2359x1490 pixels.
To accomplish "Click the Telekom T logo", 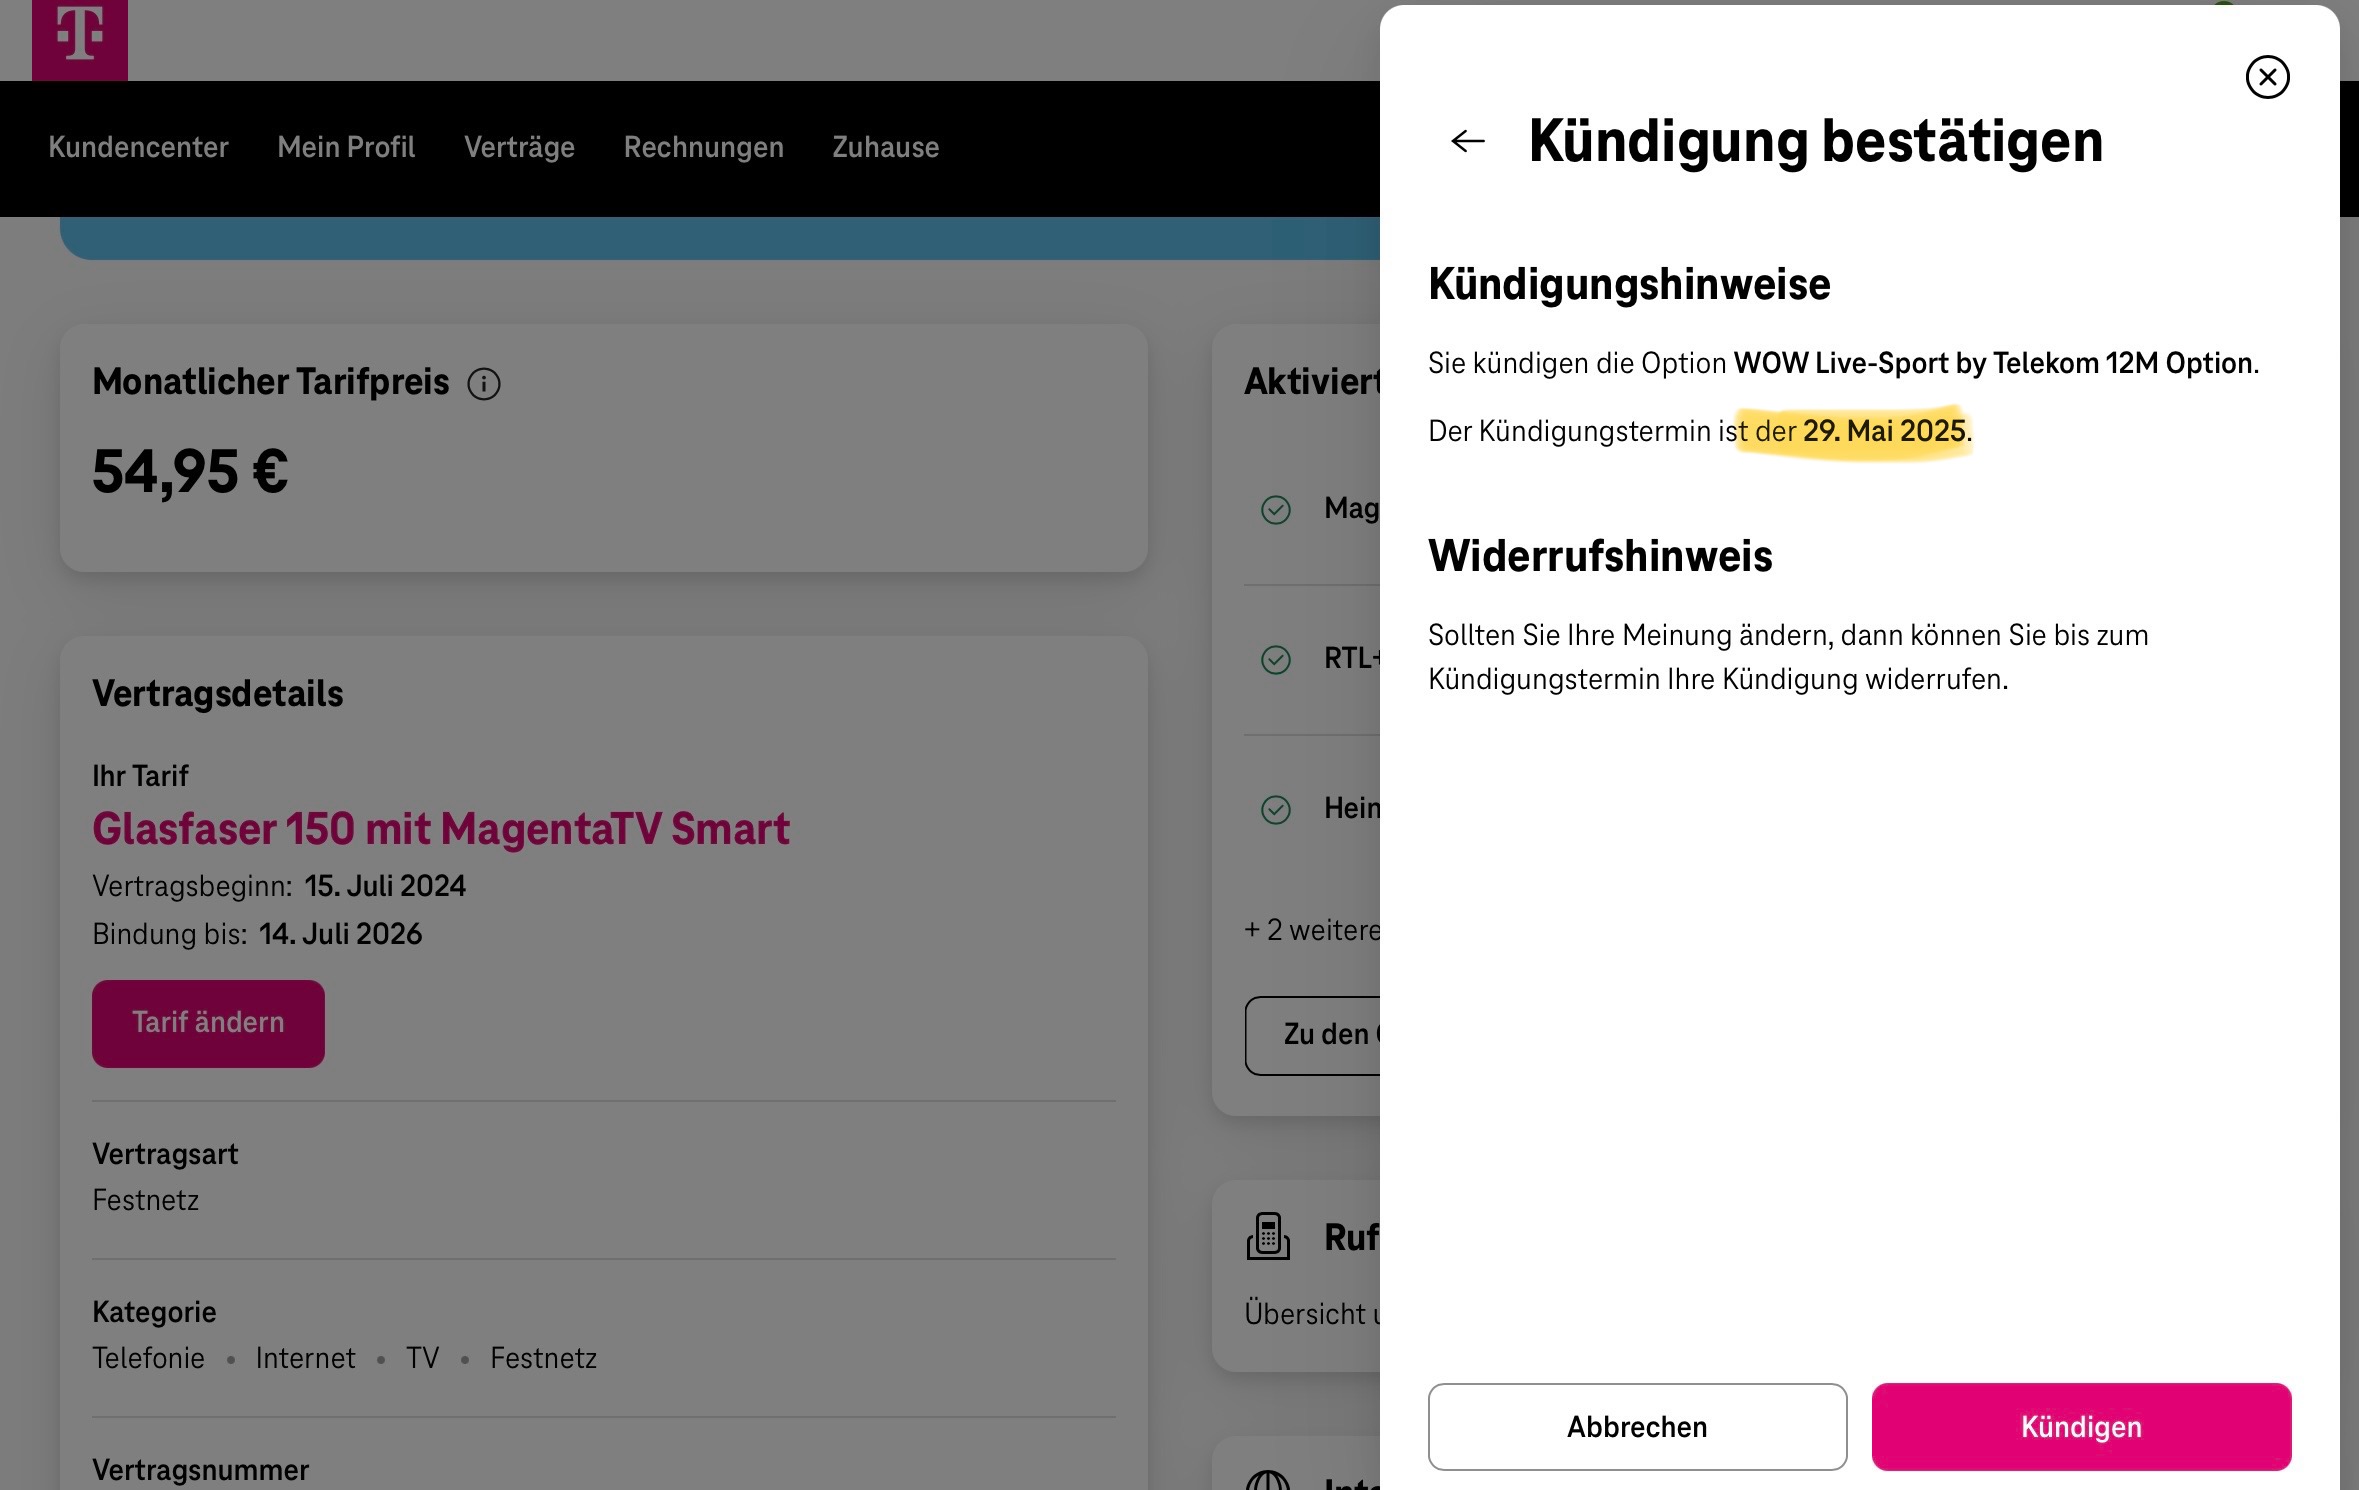I will coord(80,38).
